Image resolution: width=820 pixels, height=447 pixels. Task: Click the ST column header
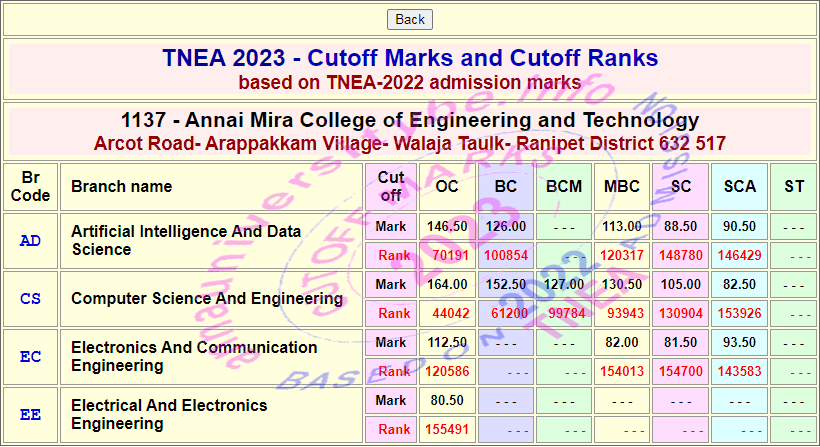[x=793, y=187]
